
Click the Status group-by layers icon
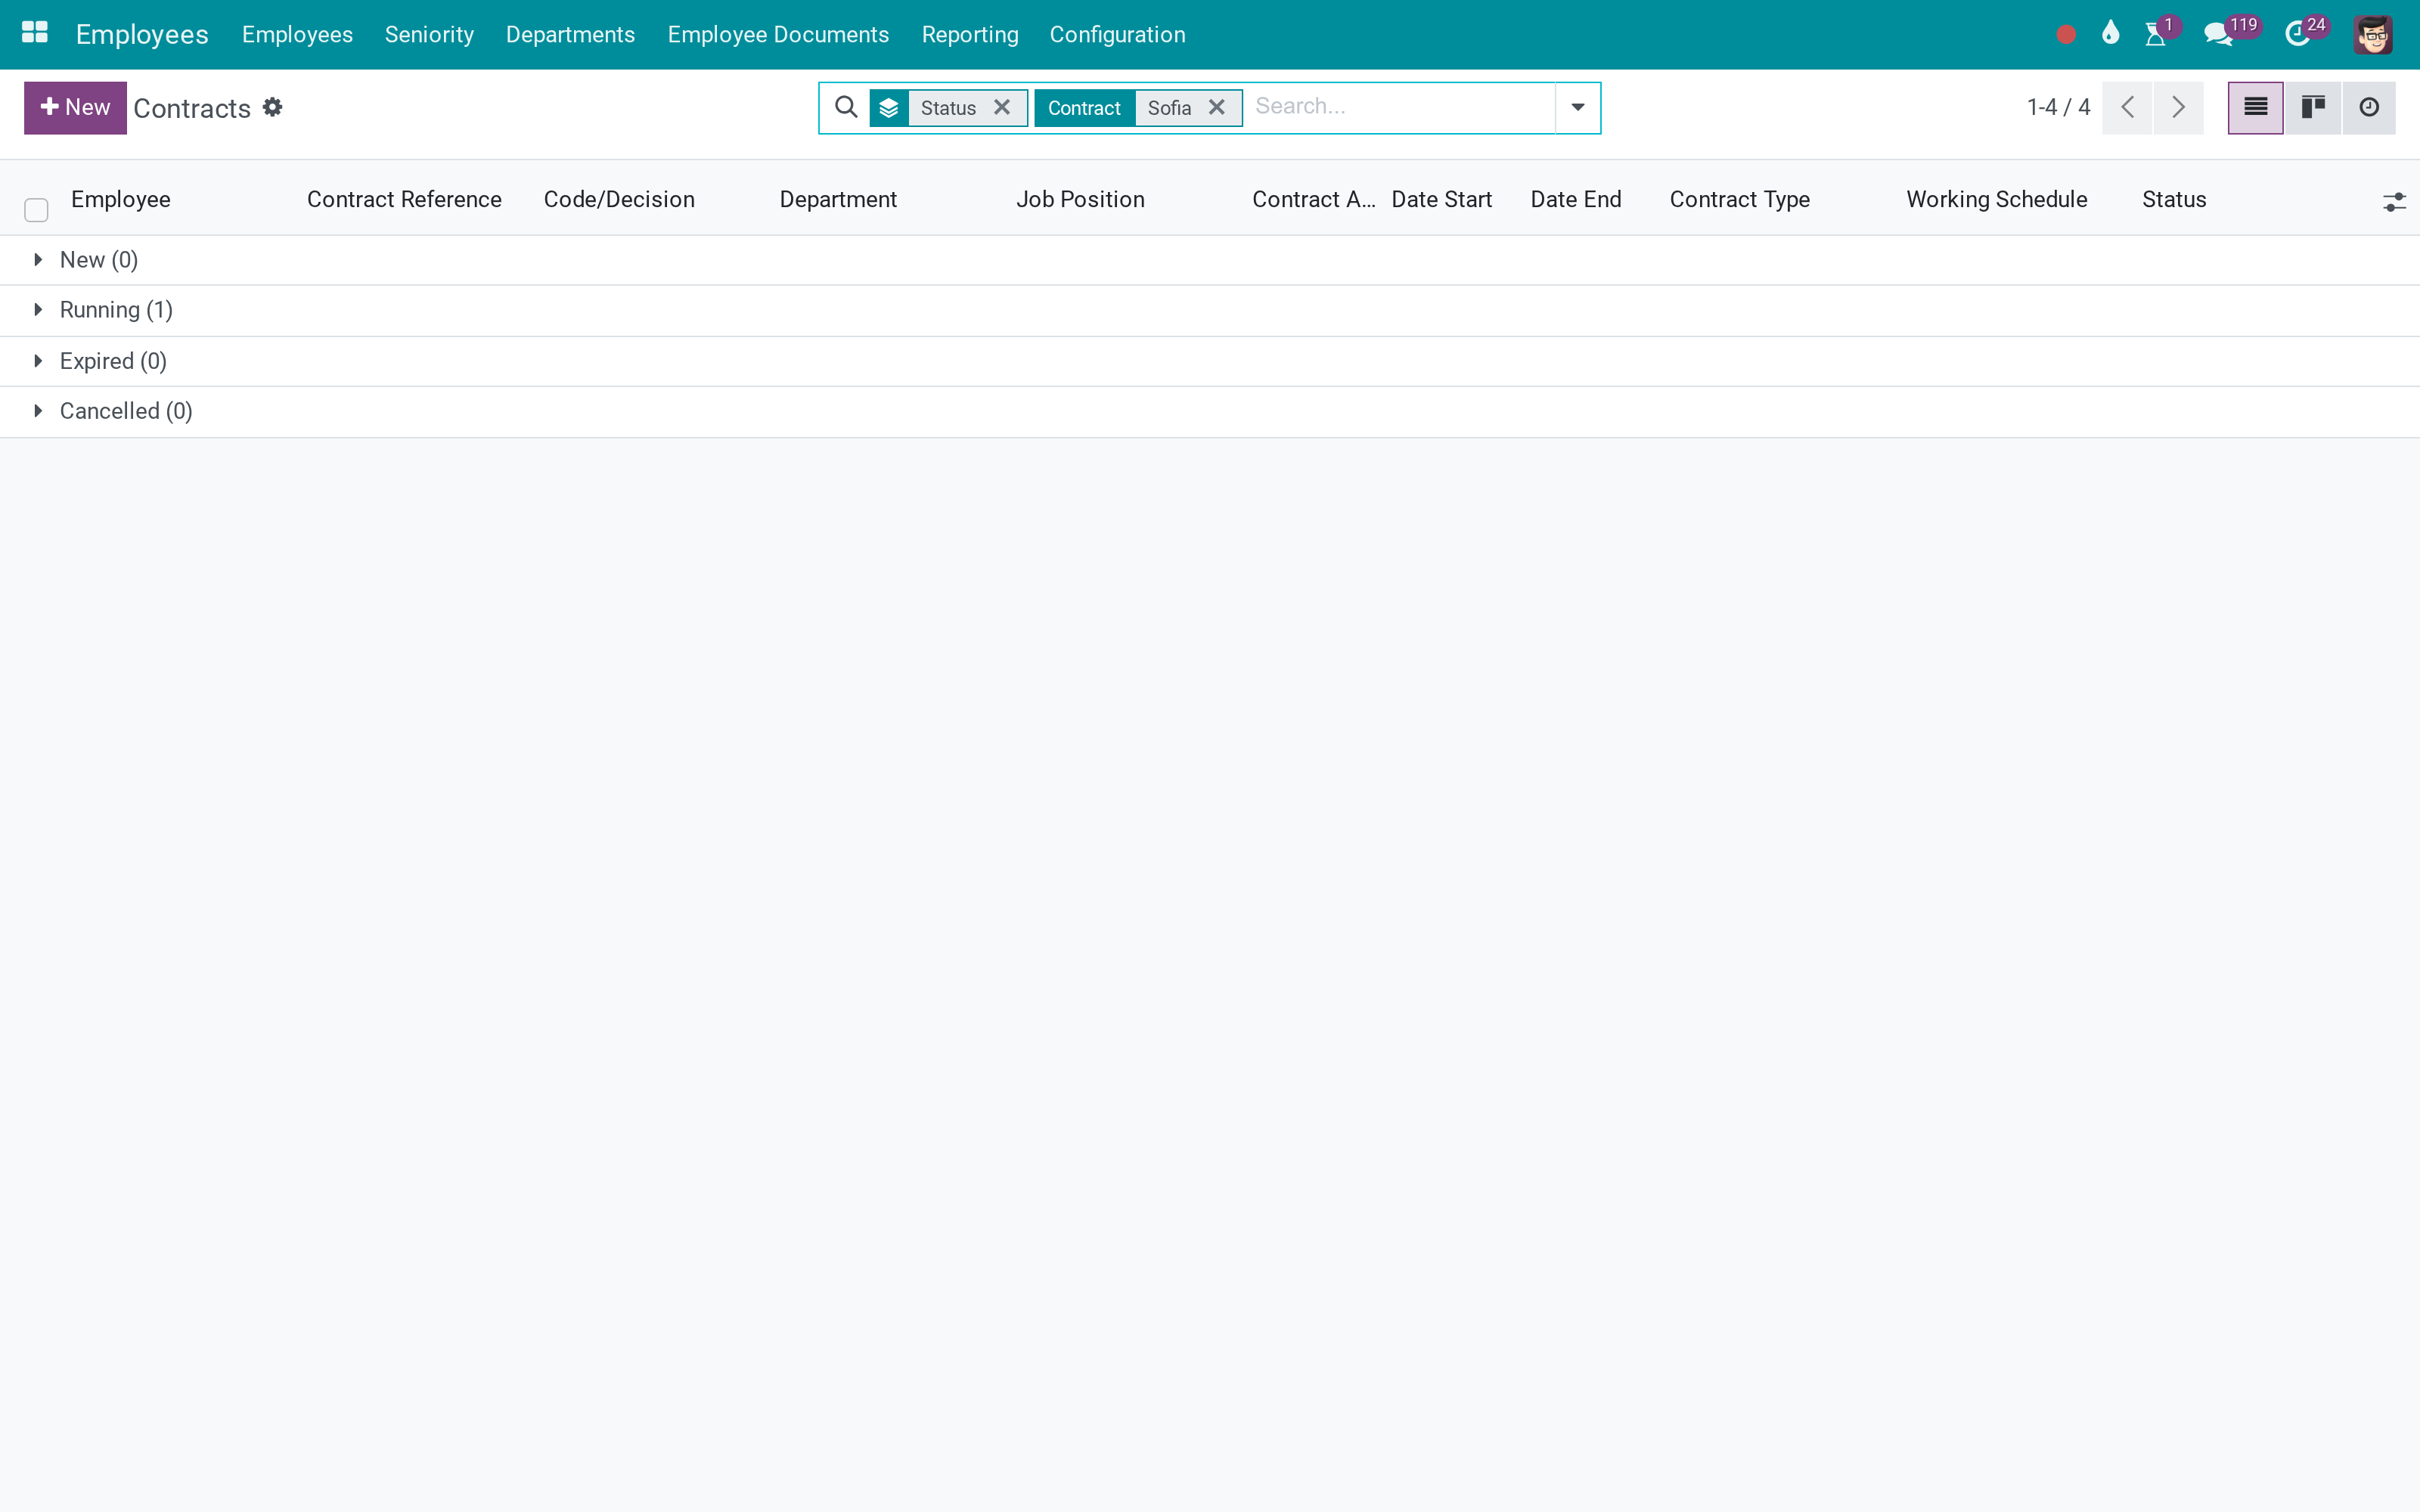click(889, 108)
